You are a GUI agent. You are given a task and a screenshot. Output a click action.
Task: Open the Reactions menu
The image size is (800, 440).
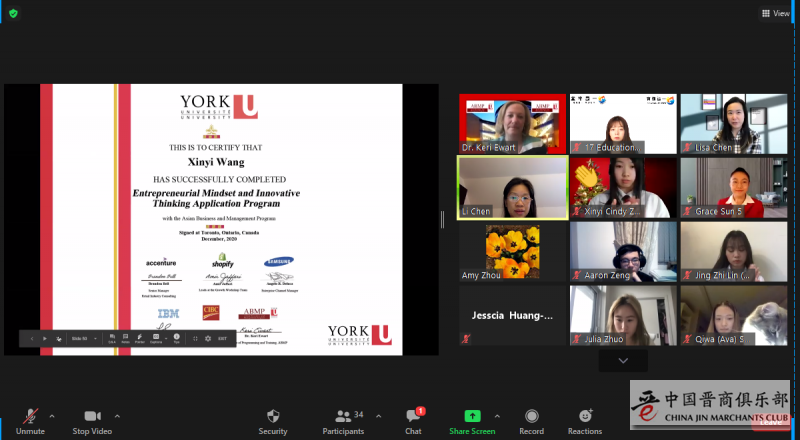click(585, 419)
